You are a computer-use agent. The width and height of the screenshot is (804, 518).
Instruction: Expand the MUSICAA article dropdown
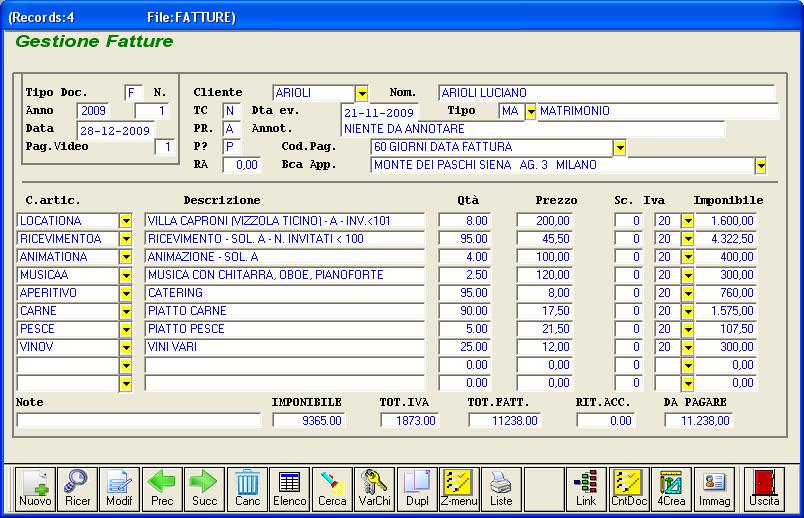tap(126, 275)
